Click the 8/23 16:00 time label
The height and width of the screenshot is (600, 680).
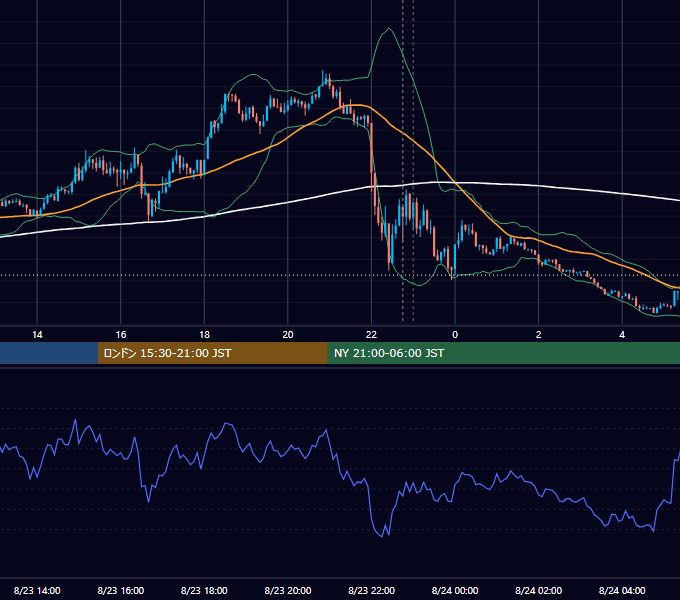click(121, 590)
